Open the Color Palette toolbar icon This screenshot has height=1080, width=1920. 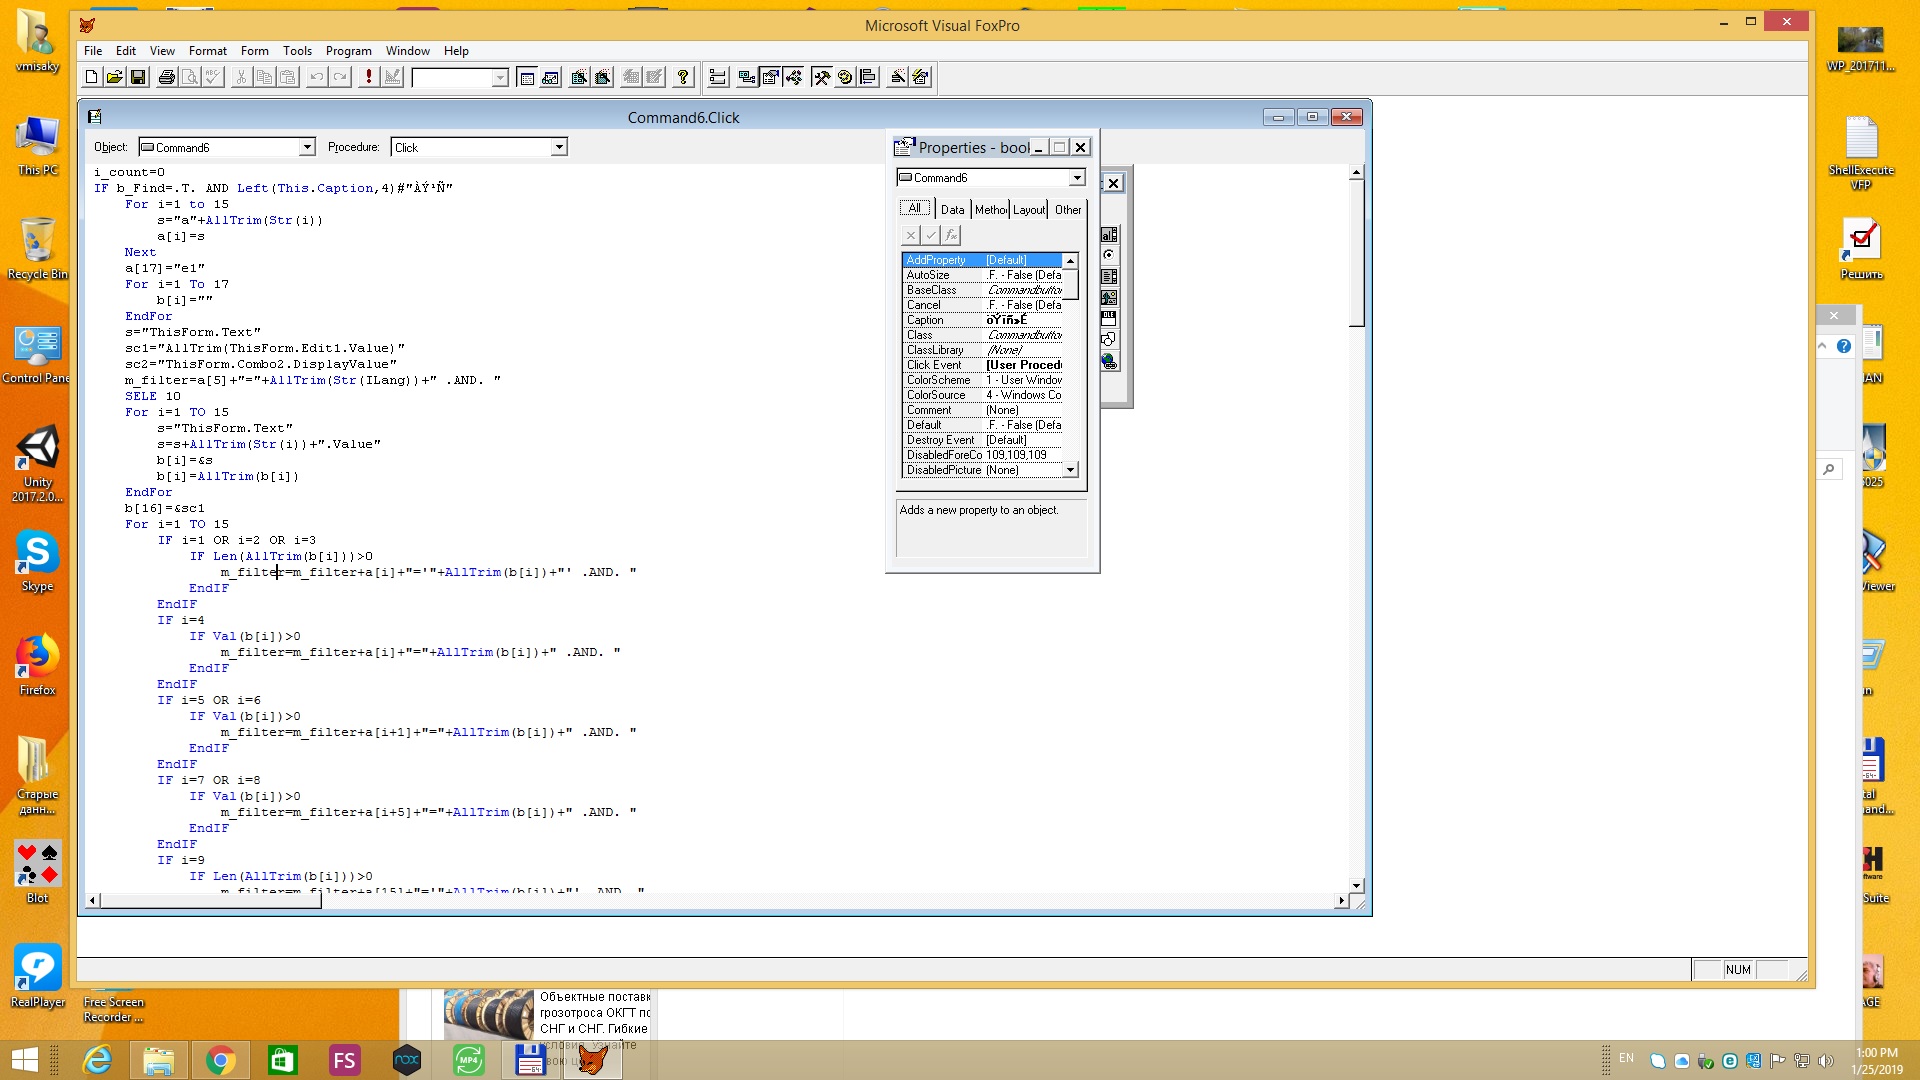(845, 77)
